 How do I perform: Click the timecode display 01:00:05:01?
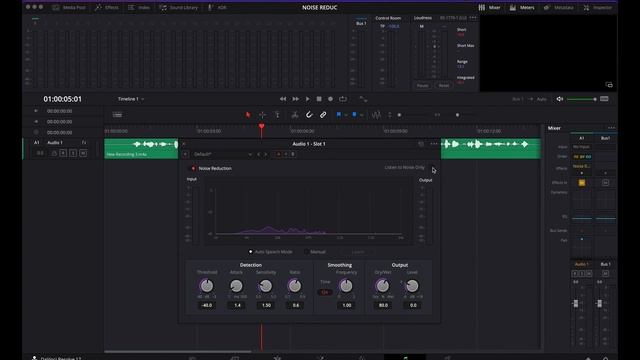click(x=62, y=99)
